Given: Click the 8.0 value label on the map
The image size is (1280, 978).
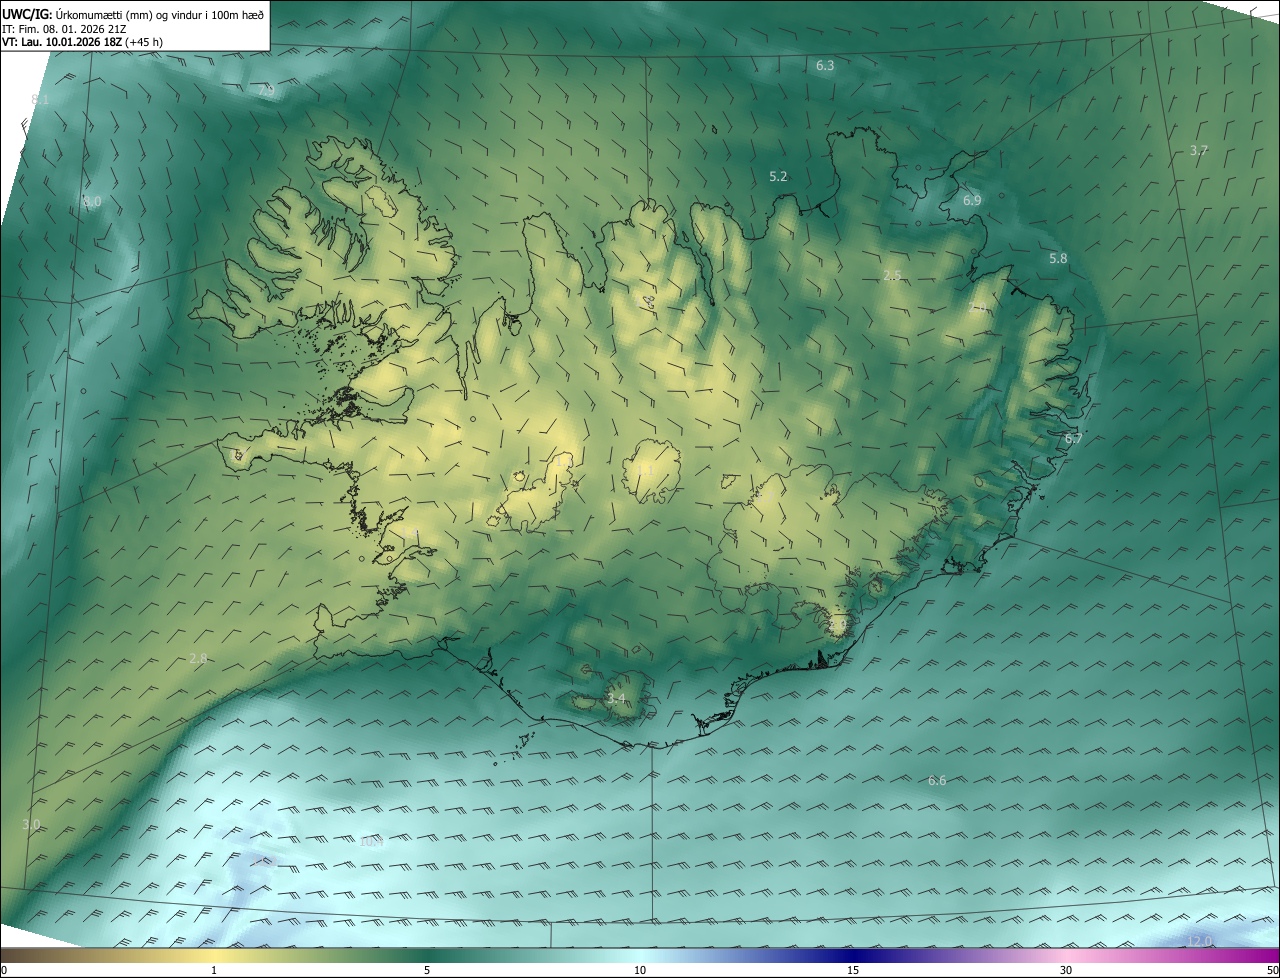Looking at the screenshot, I should pyautogui.click(x=92, y=201).
